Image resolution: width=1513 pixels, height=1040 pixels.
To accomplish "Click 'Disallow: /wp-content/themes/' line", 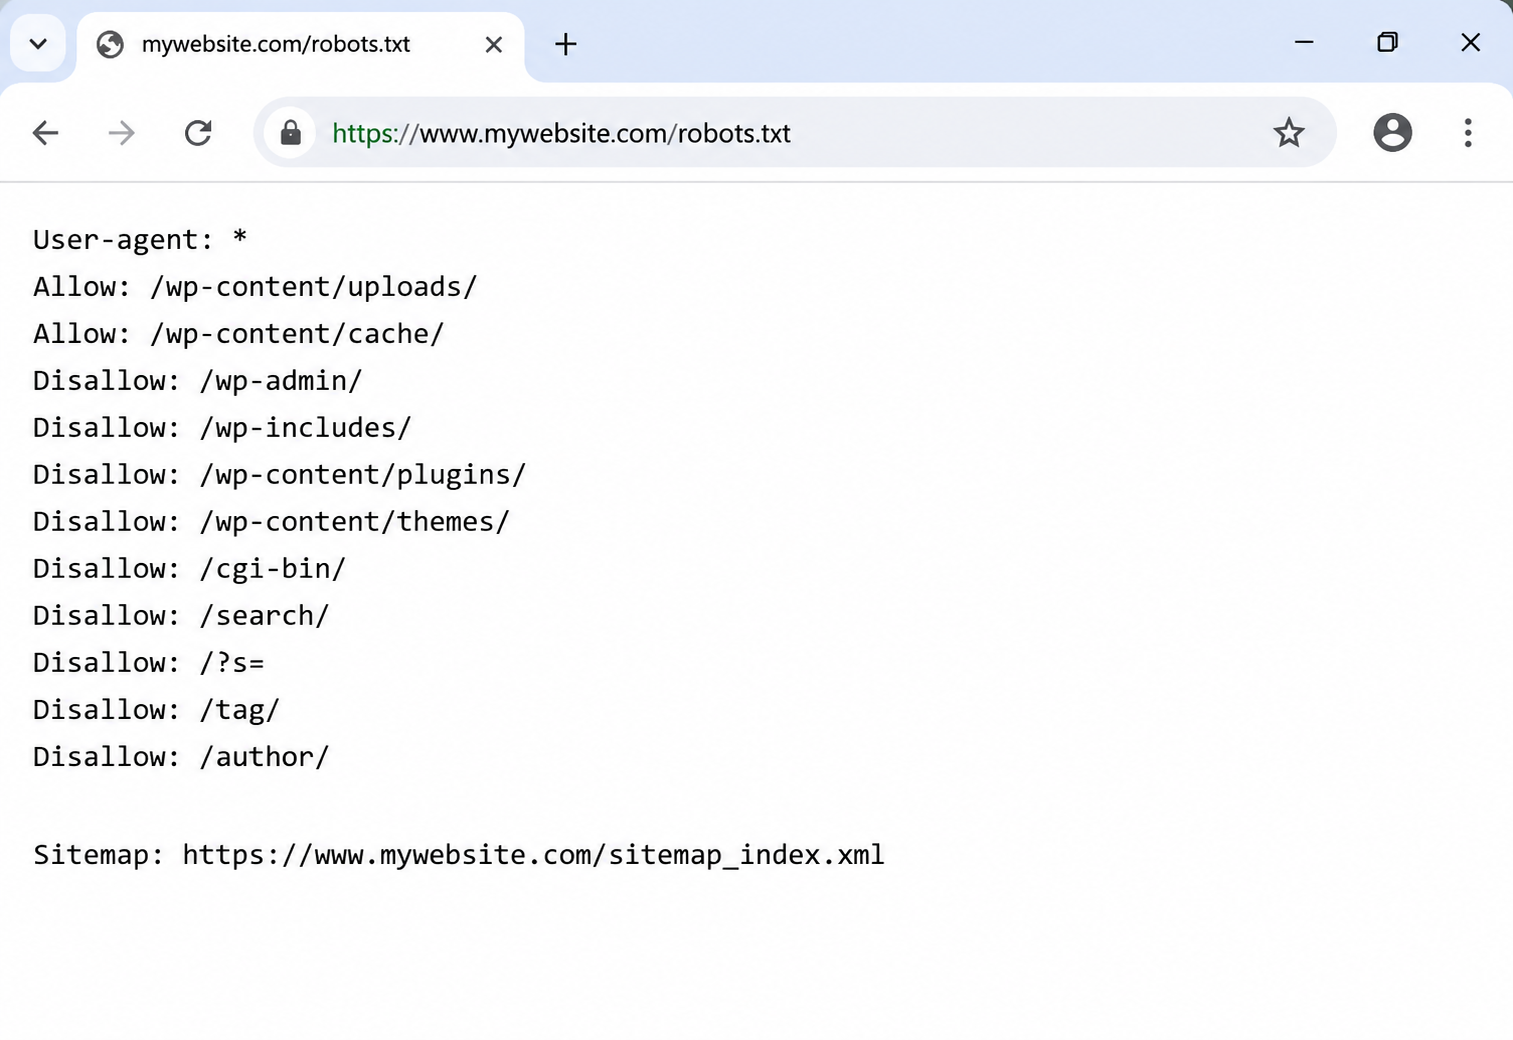I will coord(272,522).
